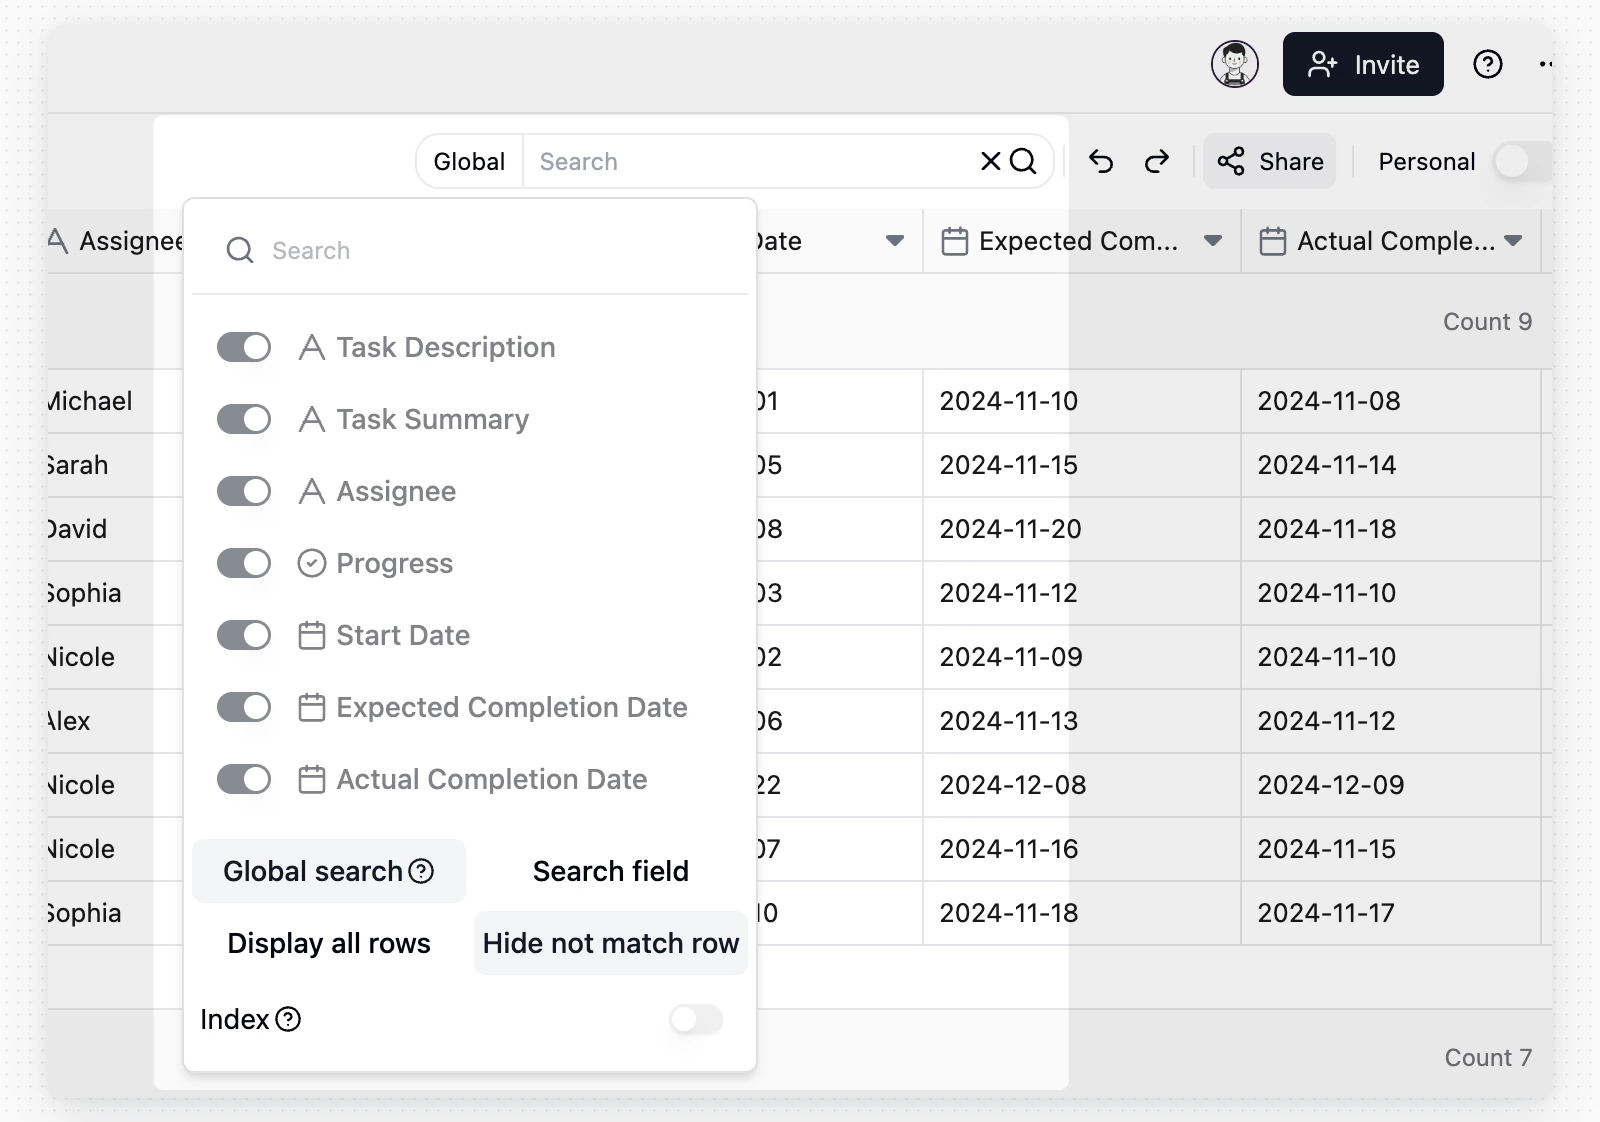The width and height of the screenshot is (1600, 1122).
Task: Click actual date cell 2024-11-14
Action: click(1390, 465)
